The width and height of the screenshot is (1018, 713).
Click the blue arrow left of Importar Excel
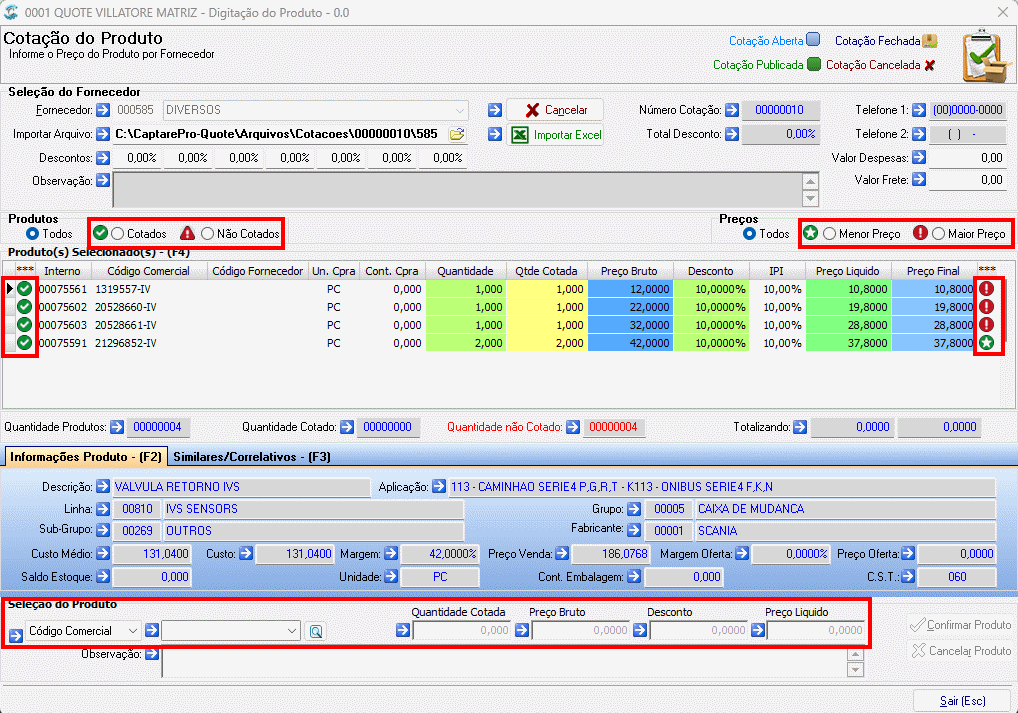495,134
